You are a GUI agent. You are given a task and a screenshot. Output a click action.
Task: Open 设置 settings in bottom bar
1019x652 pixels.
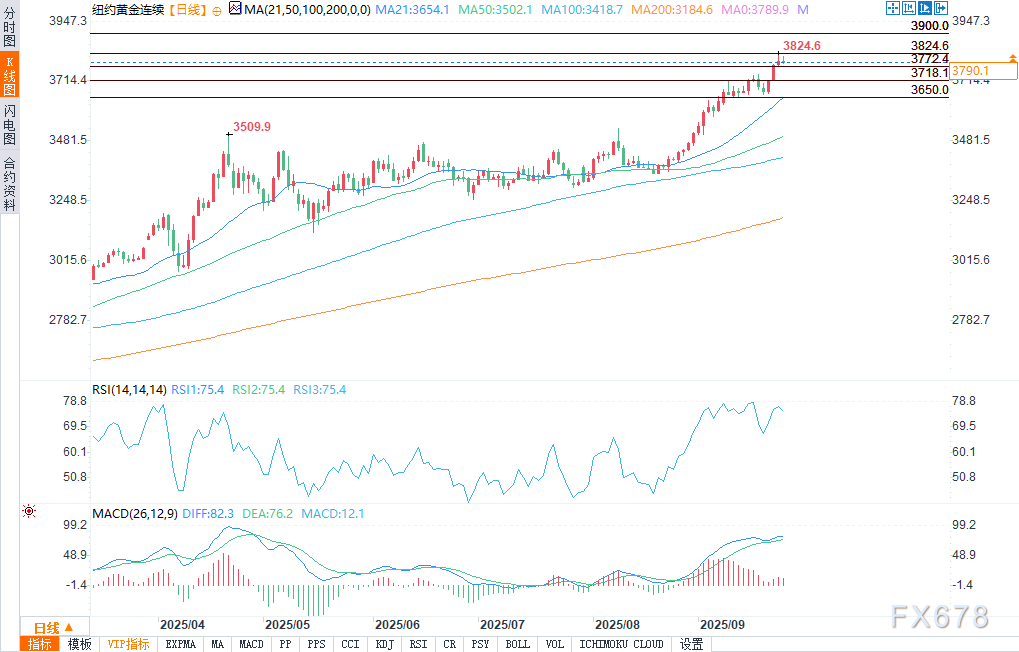click(x=691, y=644)
